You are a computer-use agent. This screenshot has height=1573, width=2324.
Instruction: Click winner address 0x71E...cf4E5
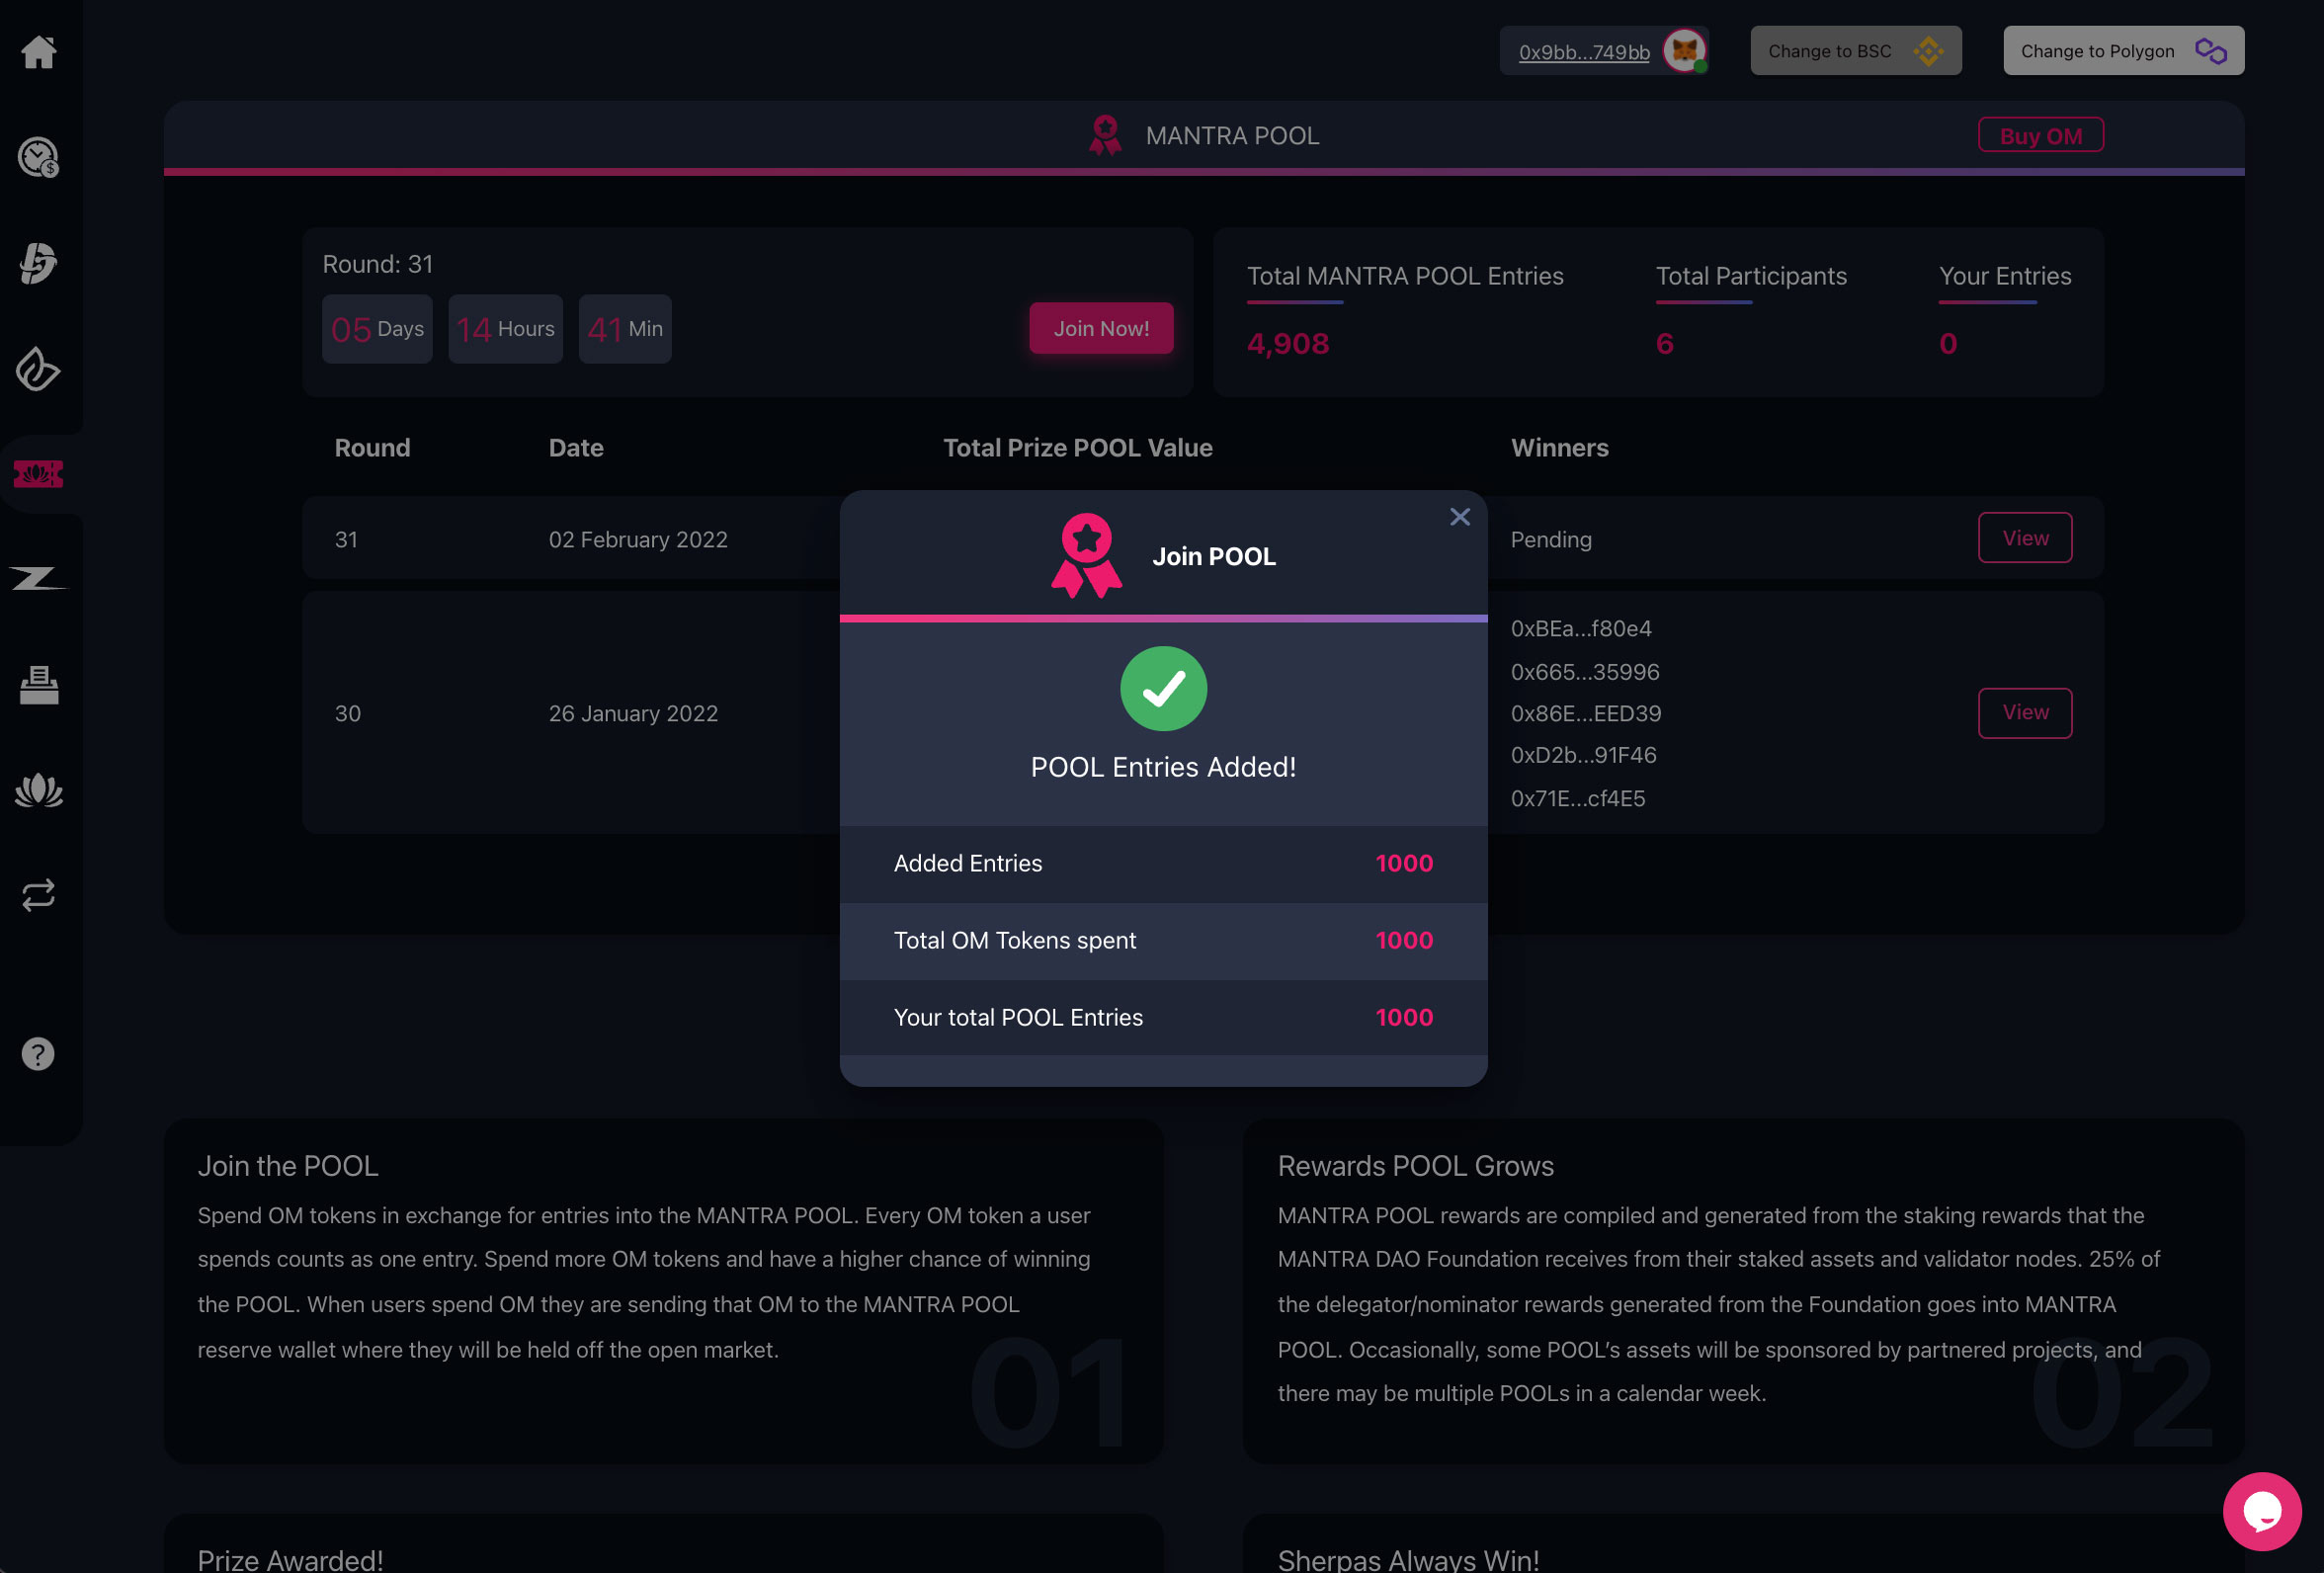coord(1578,799)
